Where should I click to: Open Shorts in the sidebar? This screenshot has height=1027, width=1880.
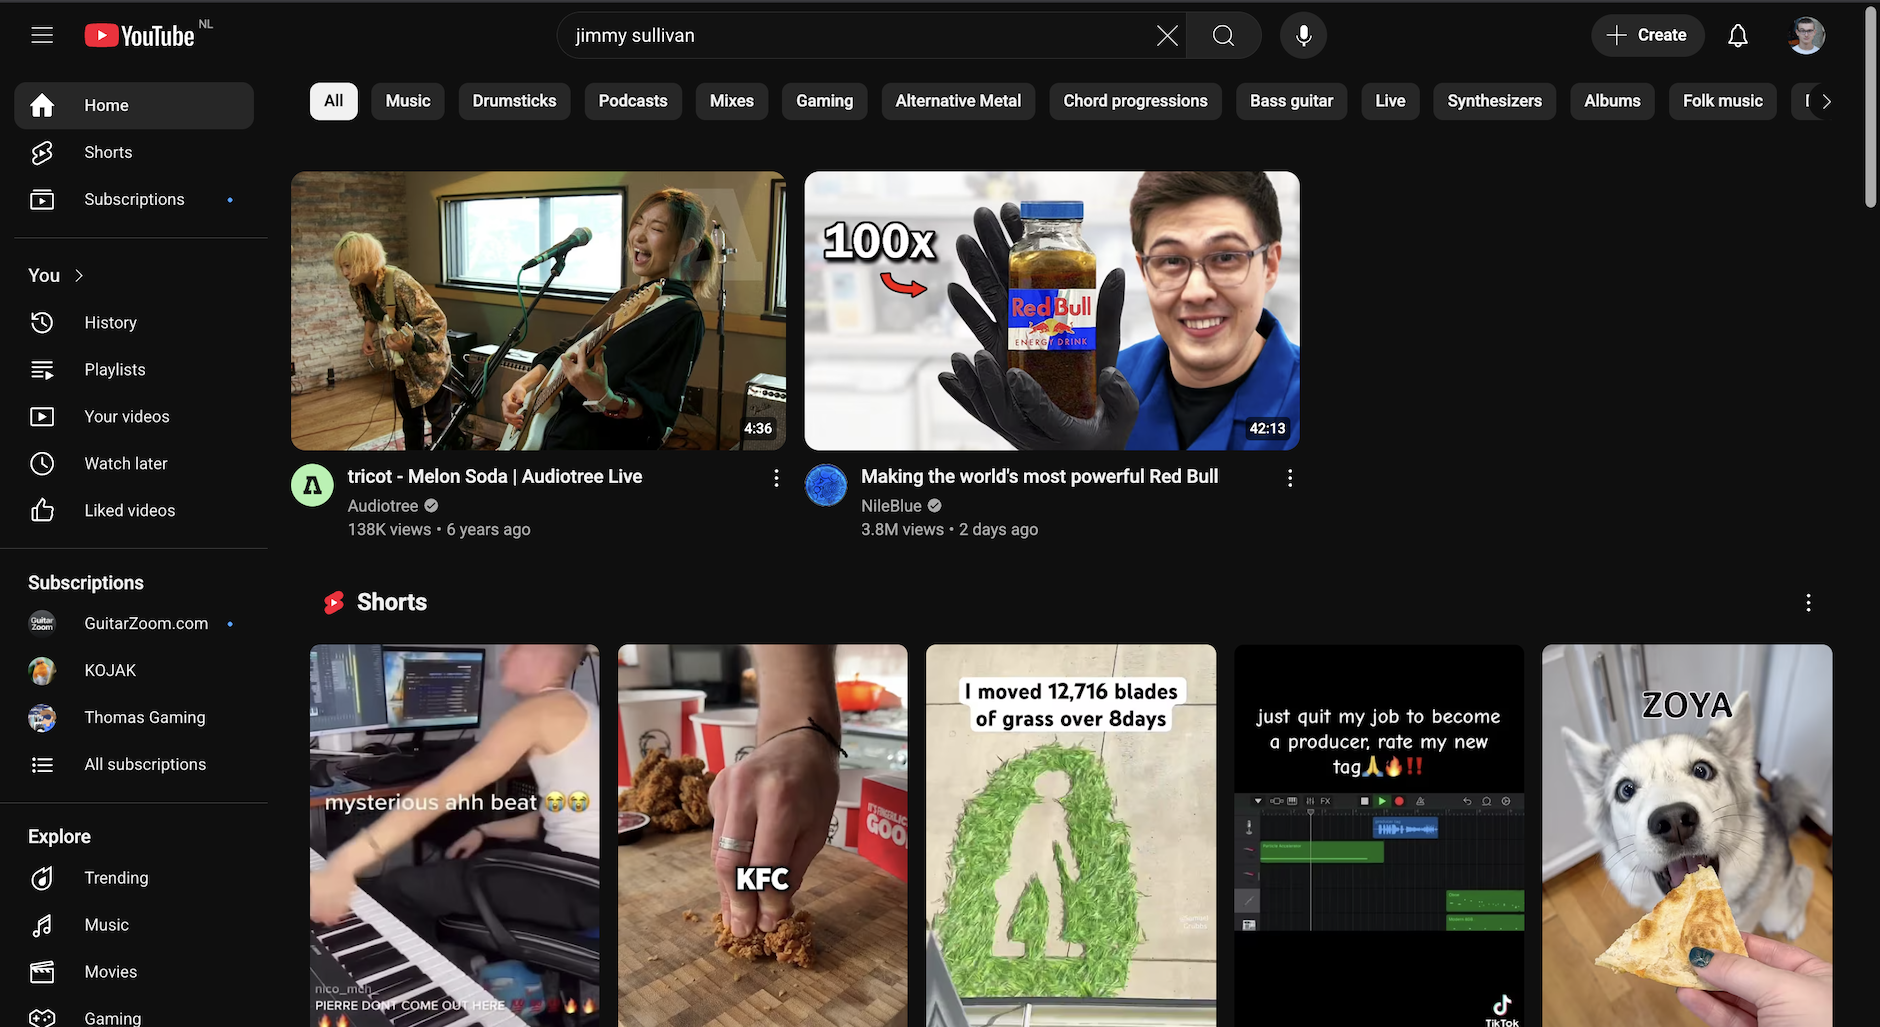[134, 152]
